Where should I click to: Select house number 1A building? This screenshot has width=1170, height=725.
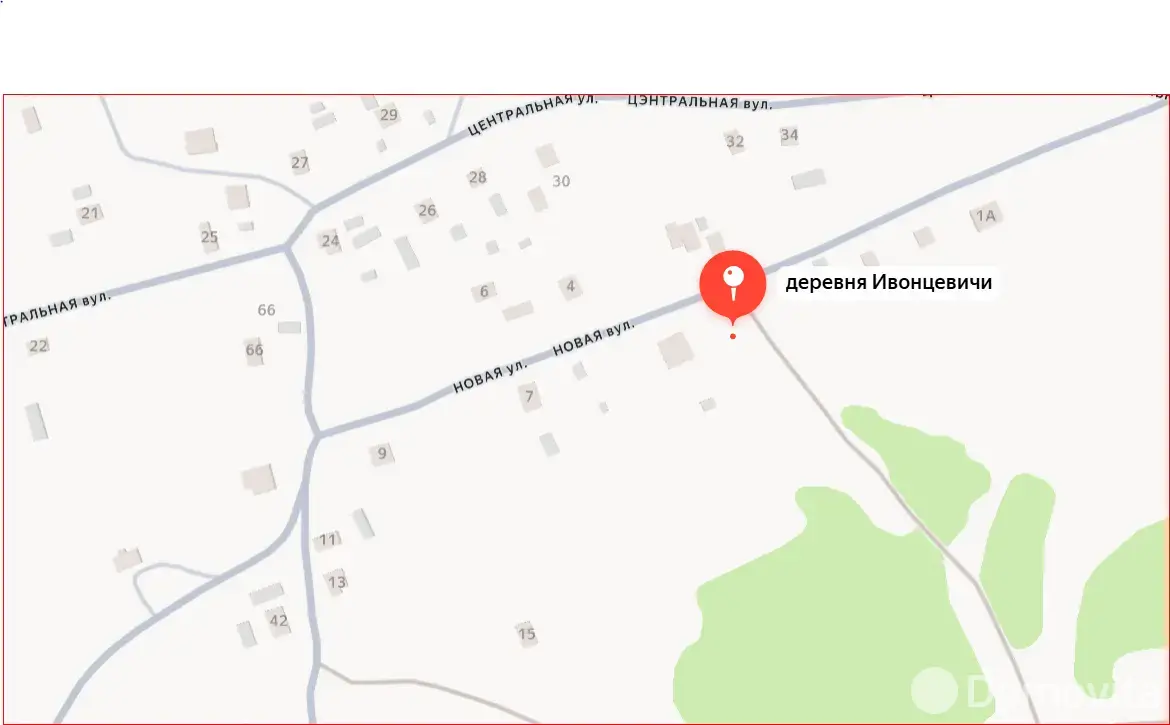point(986,216)
